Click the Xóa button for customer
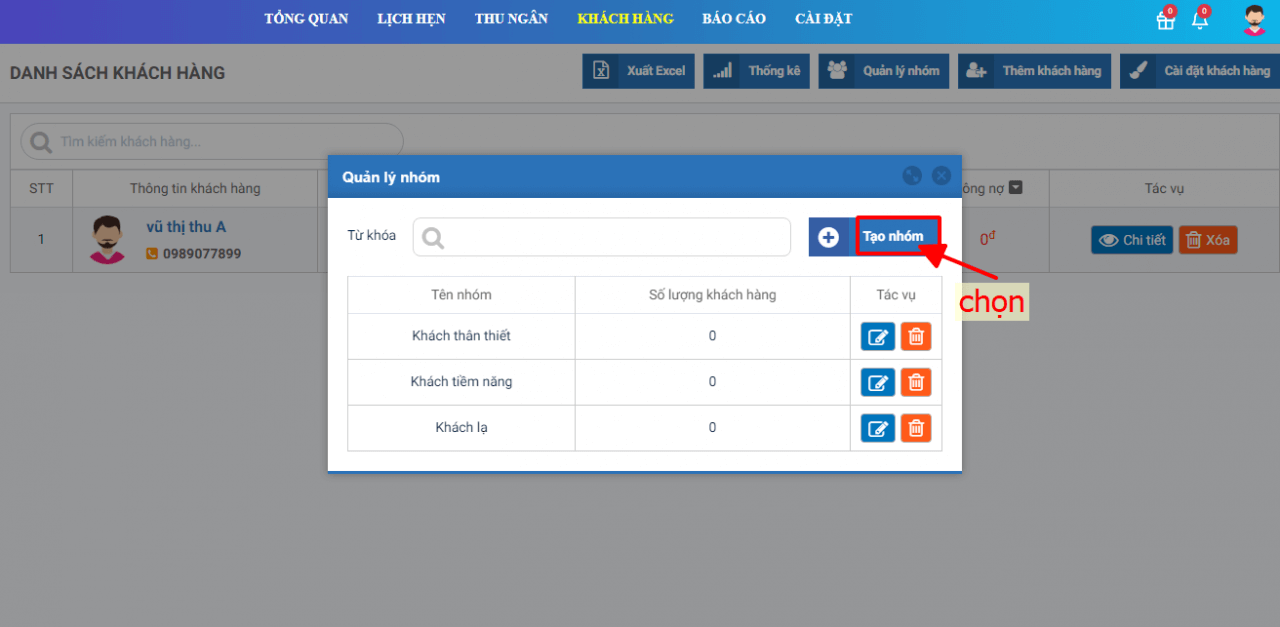Image resolution: width=1280 pixels, height=627 pixels. click(x=1207, y=240)
